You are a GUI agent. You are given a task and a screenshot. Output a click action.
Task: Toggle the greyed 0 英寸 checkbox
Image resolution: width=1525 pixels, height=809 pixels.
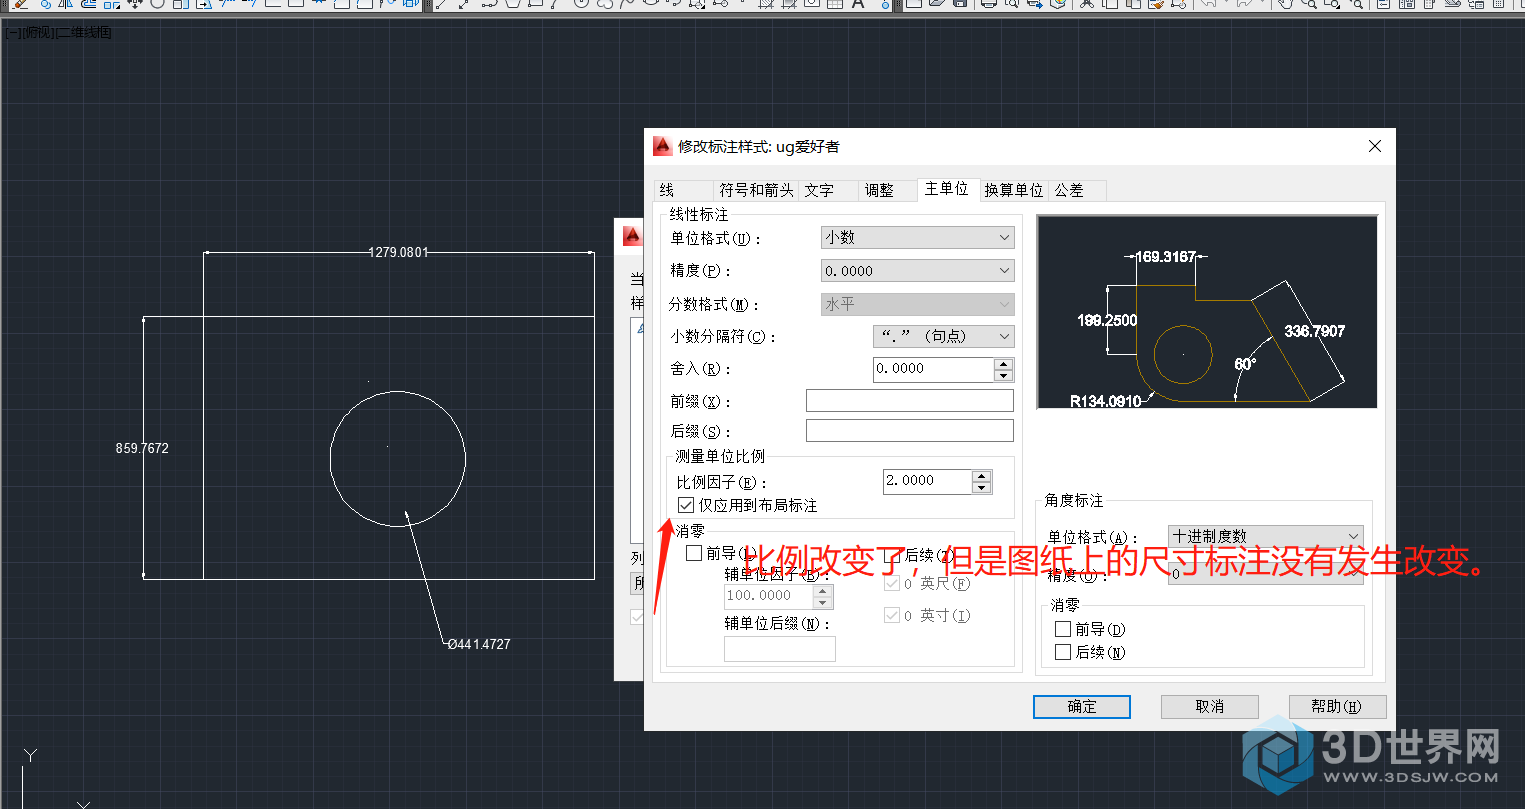point(892,615)
